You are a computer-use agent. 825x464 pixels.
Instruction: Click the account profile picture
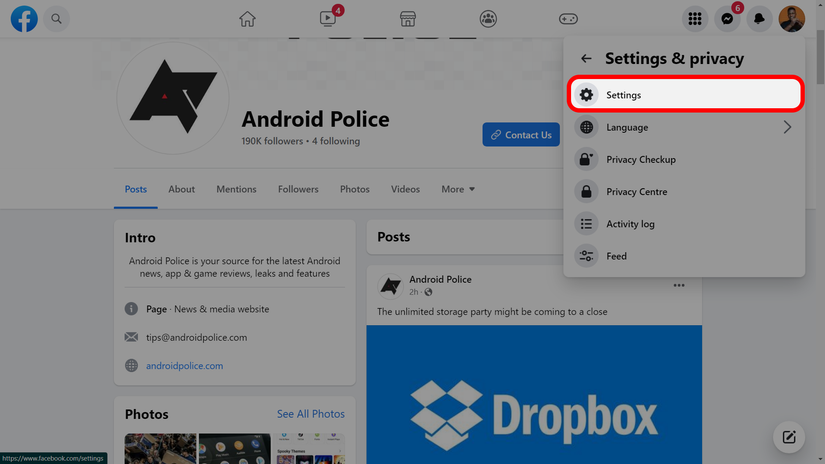pos(792,19)
